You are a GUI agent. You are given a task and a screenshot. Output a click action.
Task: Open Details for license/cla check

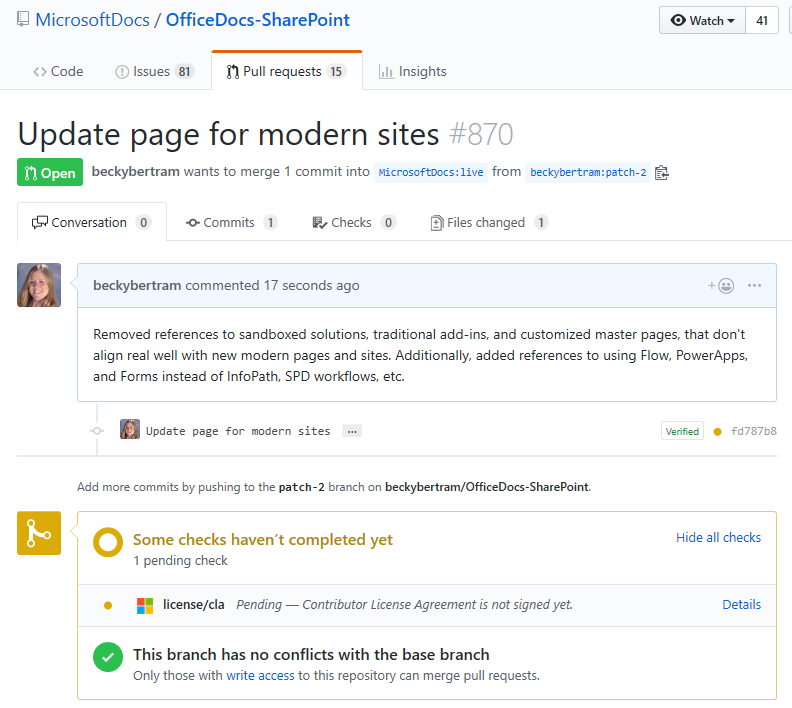[x=741, y=604]
